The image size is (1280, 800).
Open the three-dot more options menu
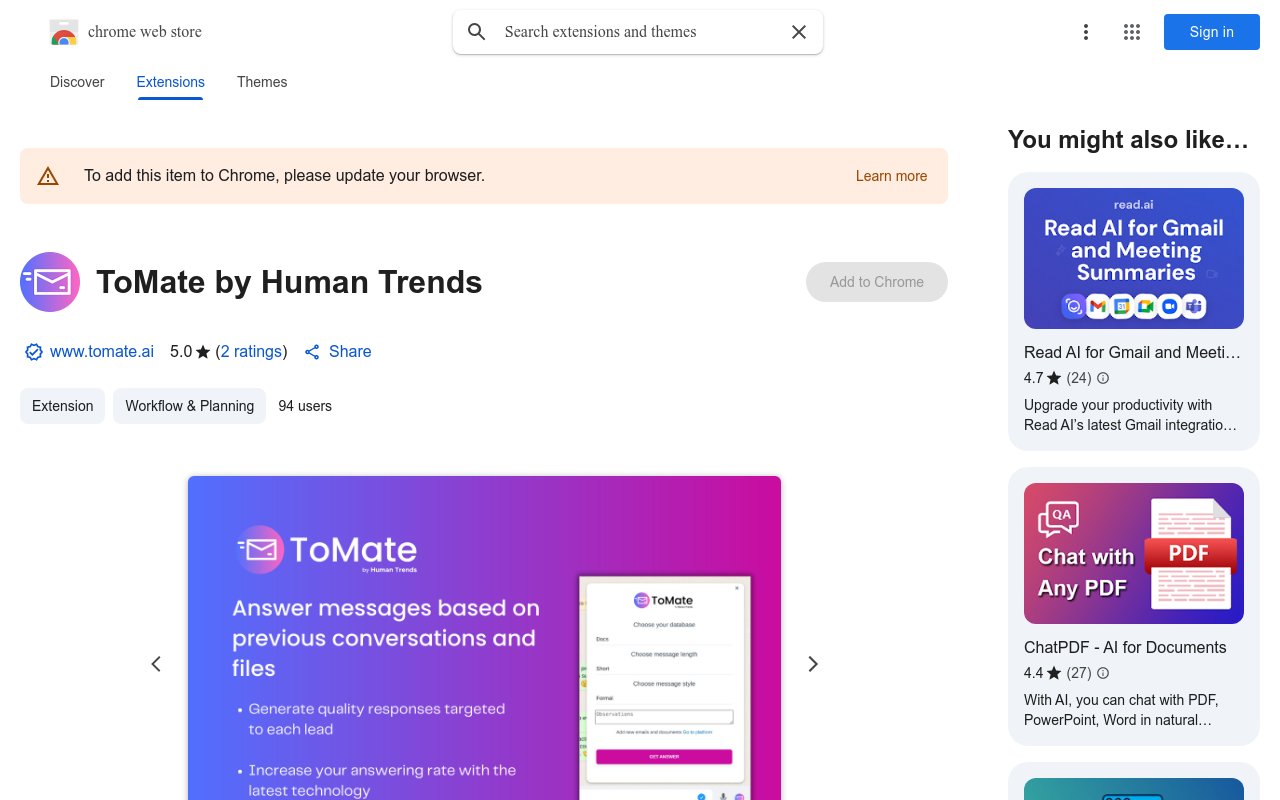1086,32
